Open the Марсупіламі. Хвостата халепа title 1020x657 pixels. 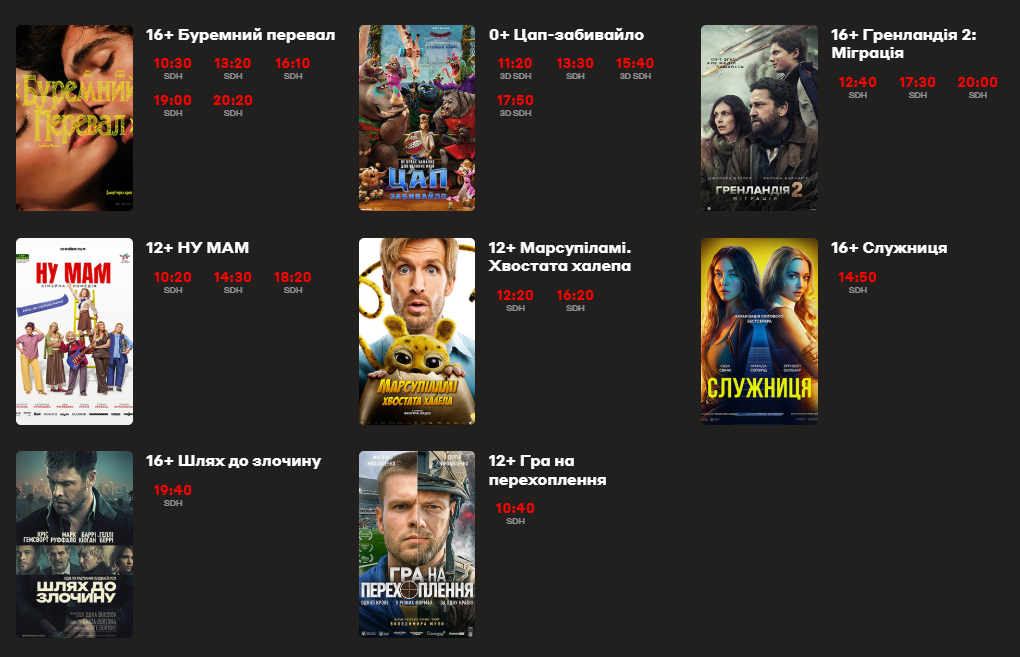(x=559, y=257)
